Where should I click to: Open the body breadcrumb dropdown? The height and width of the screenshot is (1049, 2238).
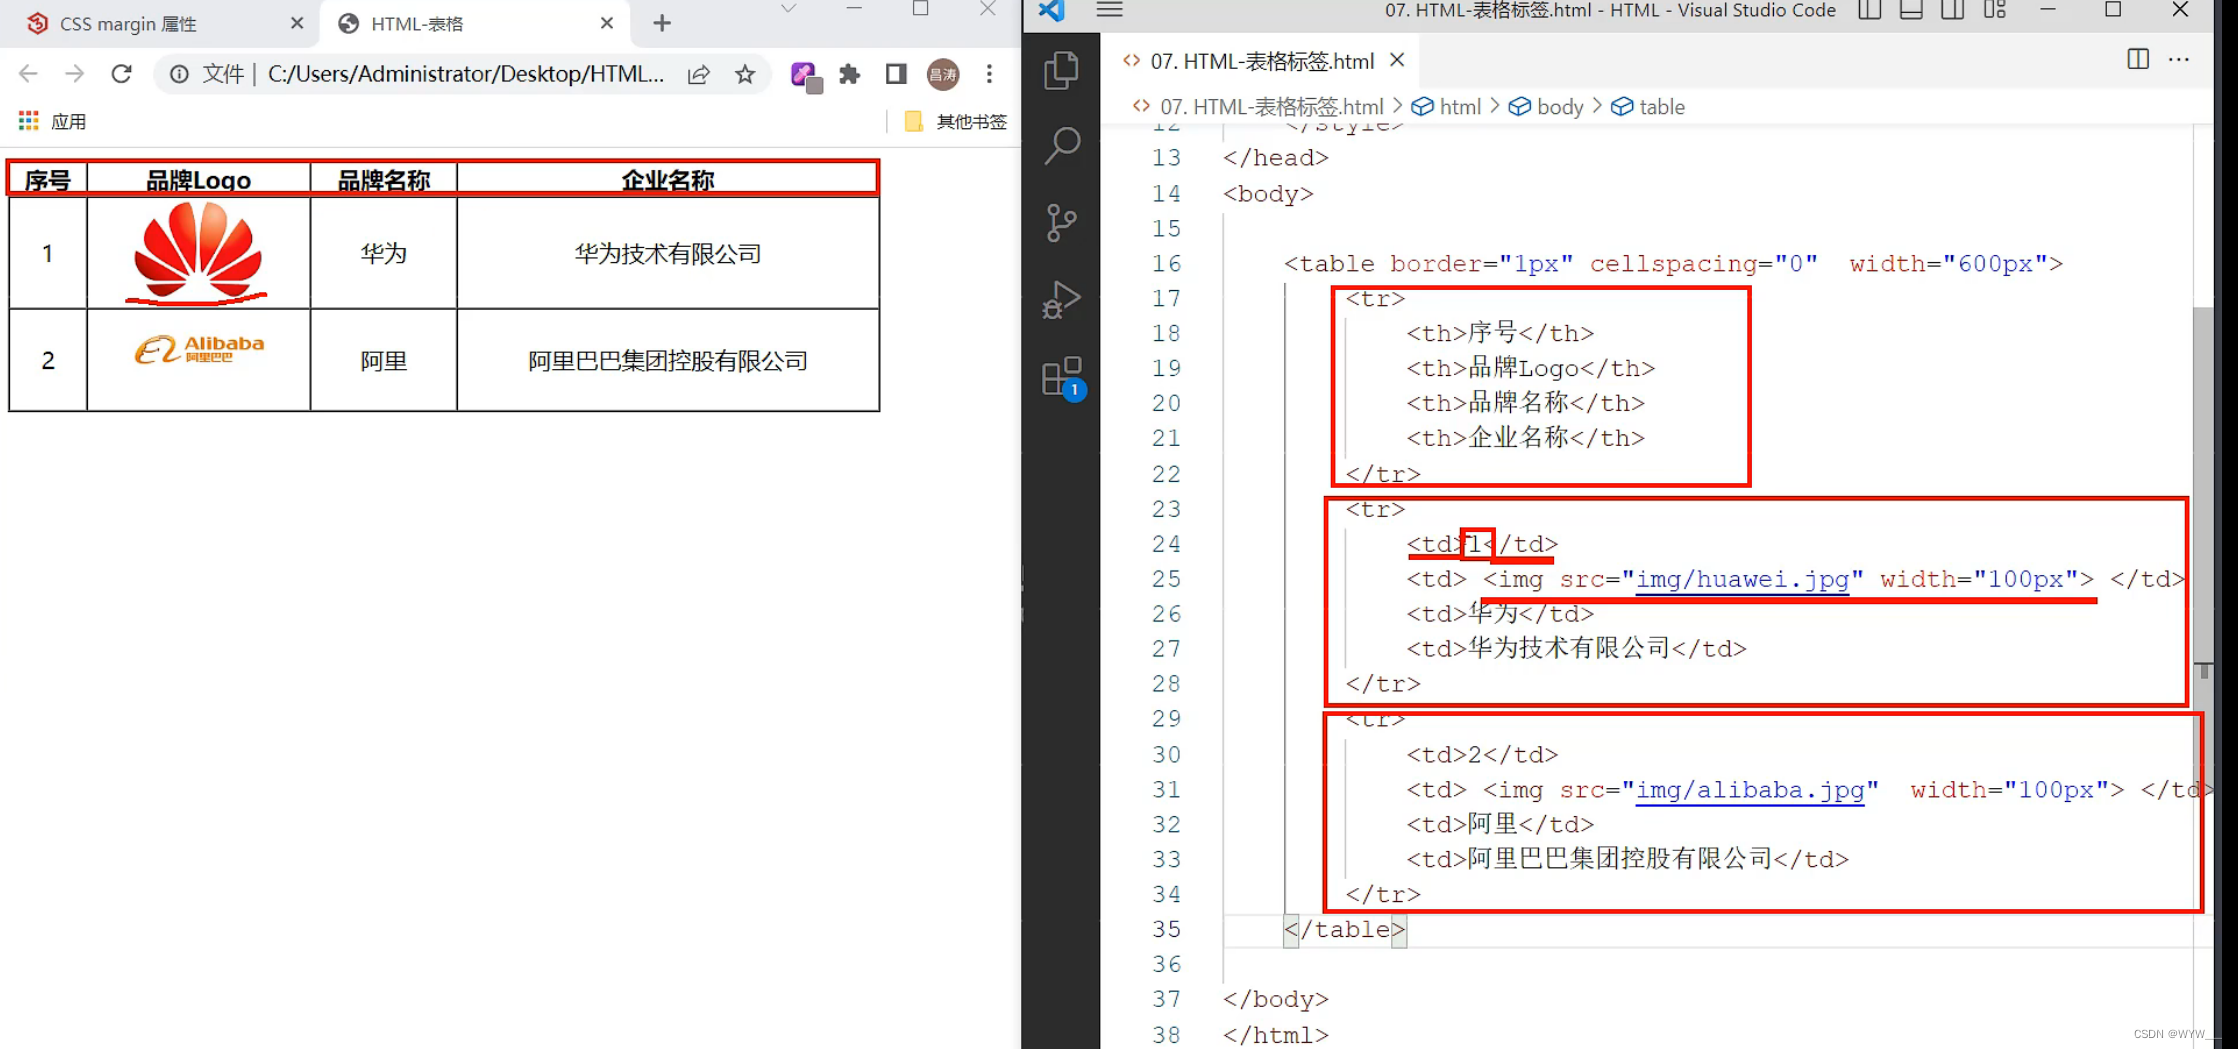(x=1546, y=107)
